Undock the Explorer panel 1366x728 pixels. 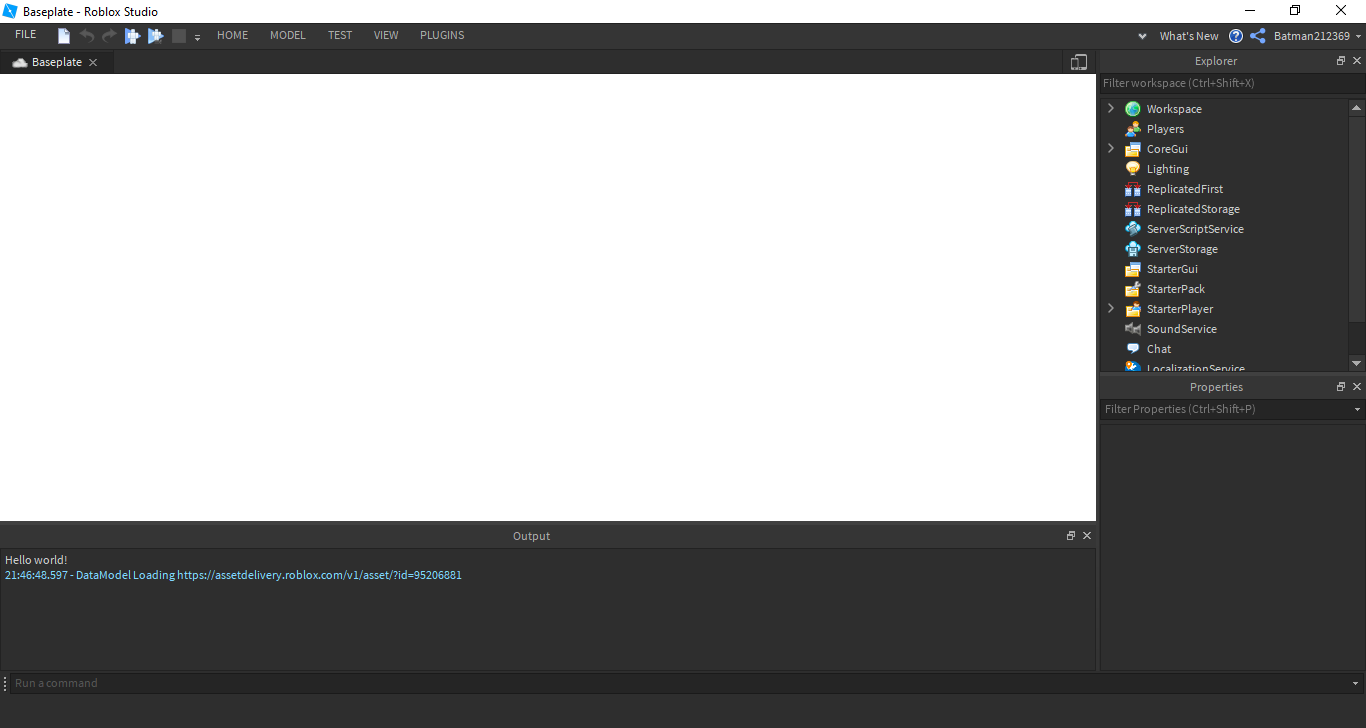pyautogui.click(x=1341, y=61)
